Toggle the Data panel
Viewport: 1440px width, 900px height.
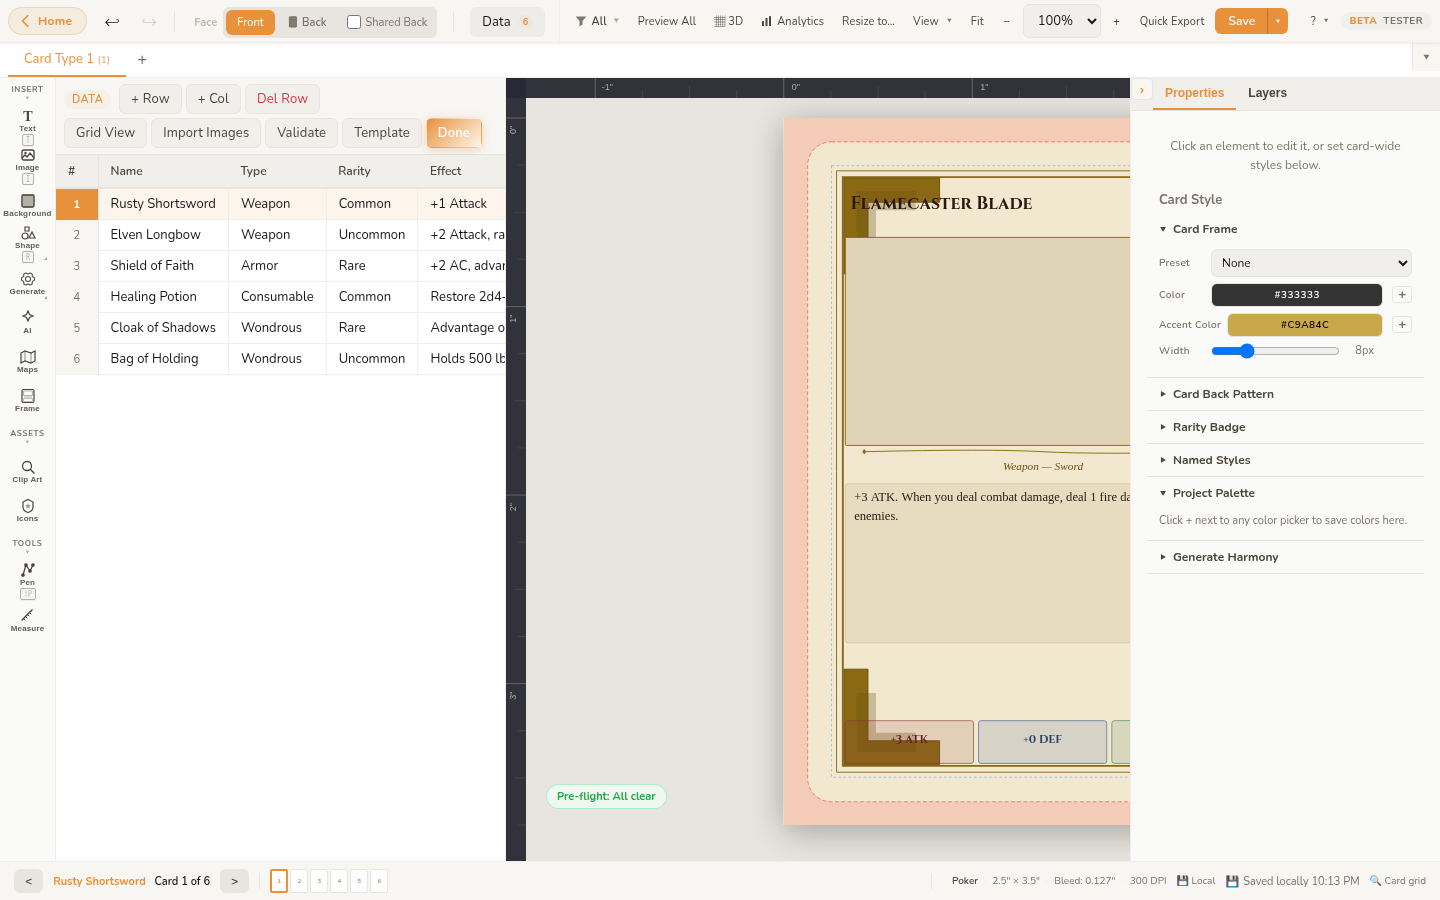[507, 21]
